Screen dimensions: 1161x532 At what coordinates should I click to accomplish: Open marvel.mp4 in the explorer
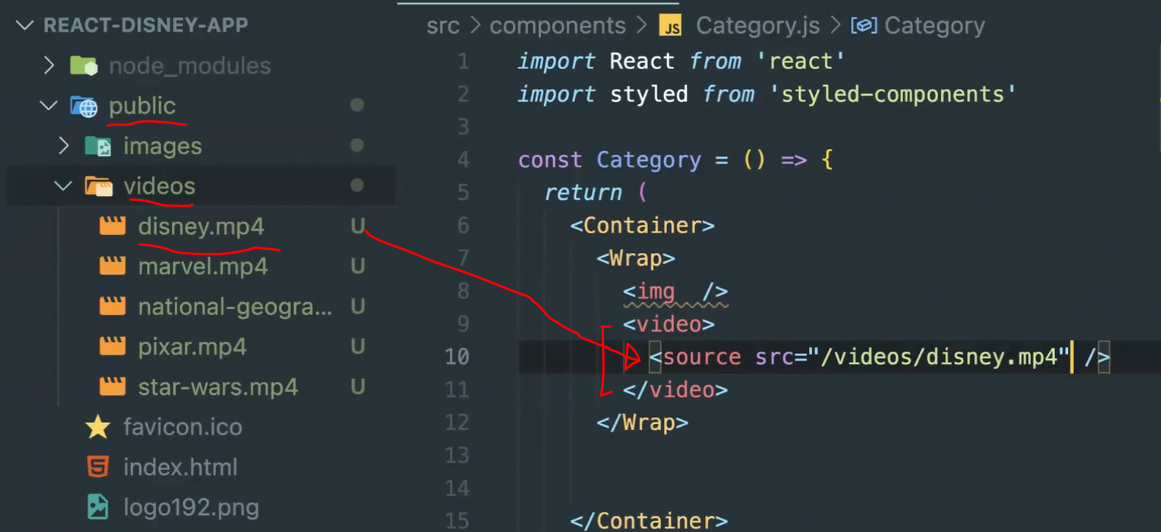tap(203, 267)
